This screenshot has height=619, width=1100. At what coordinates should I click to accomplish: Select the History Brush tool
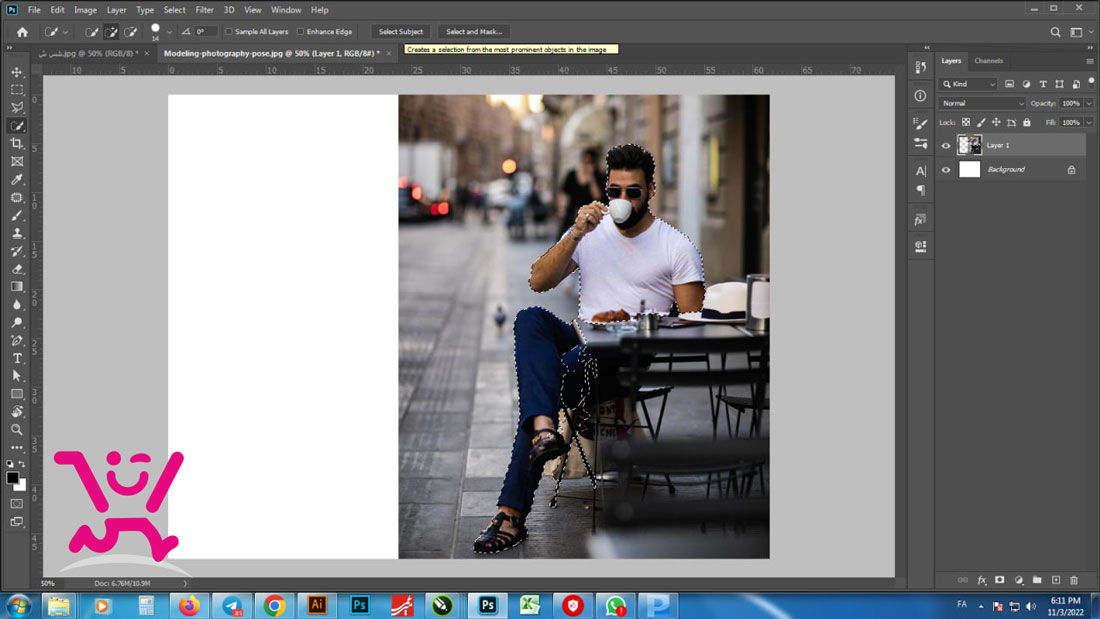click(x=17, y=251)
